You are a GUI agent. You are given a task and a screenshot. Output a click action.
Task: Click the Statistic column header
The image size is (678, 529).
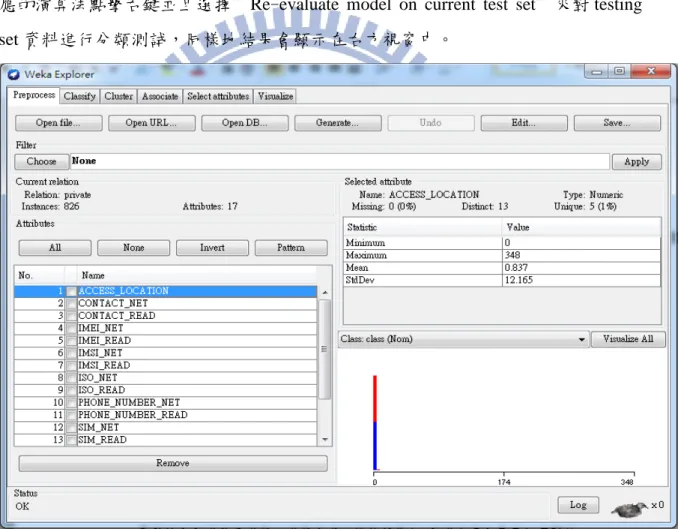click(x=423, y=228)
